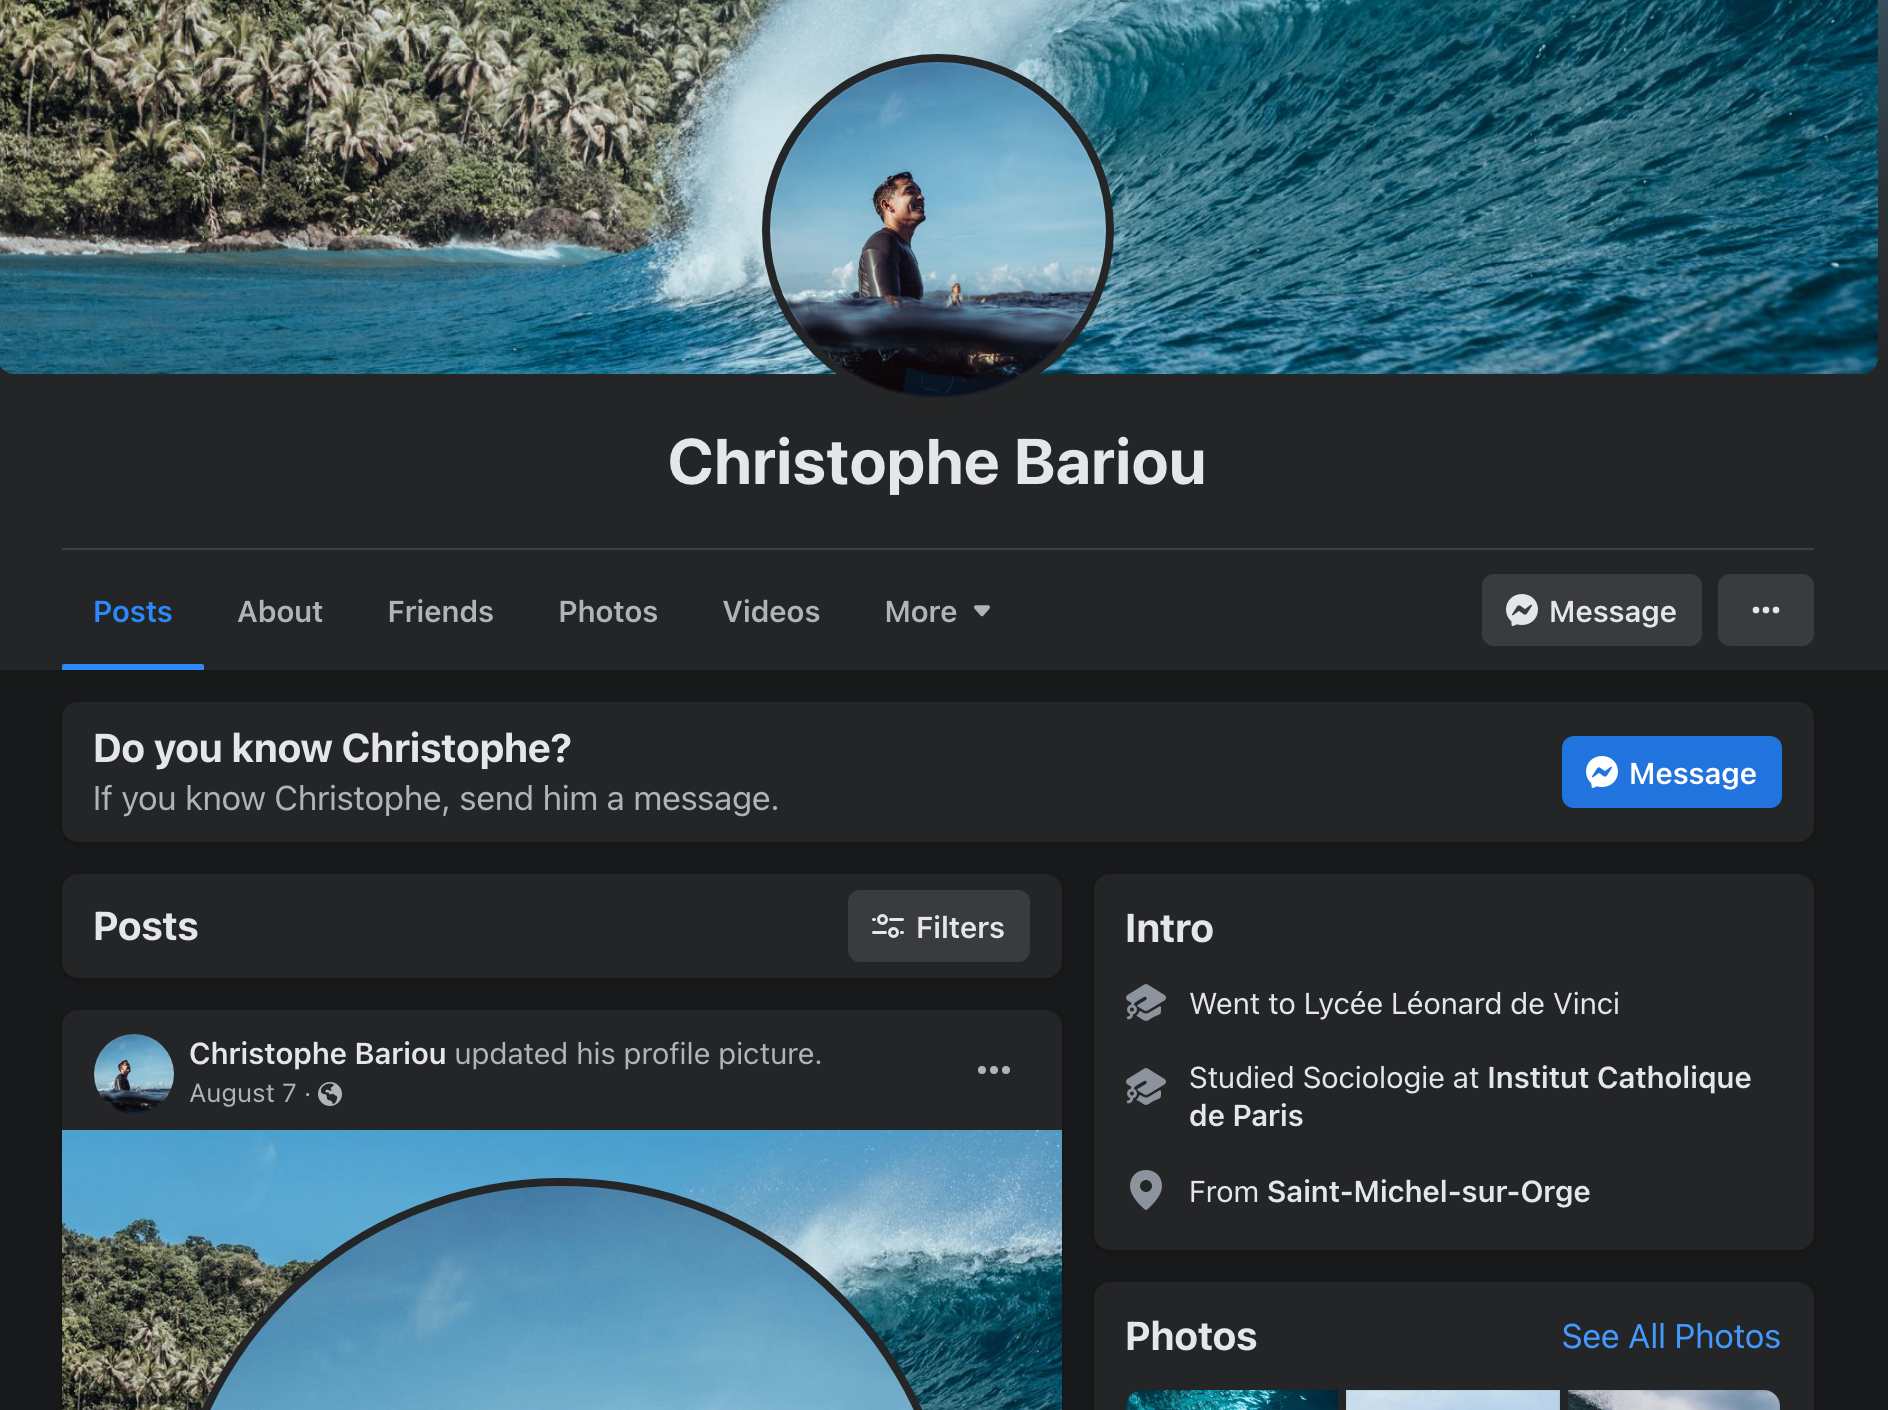Click the school icon beside Lycée Léonard de Vinci
The image size is (1888, 1410).
tap(1145, 1003)
